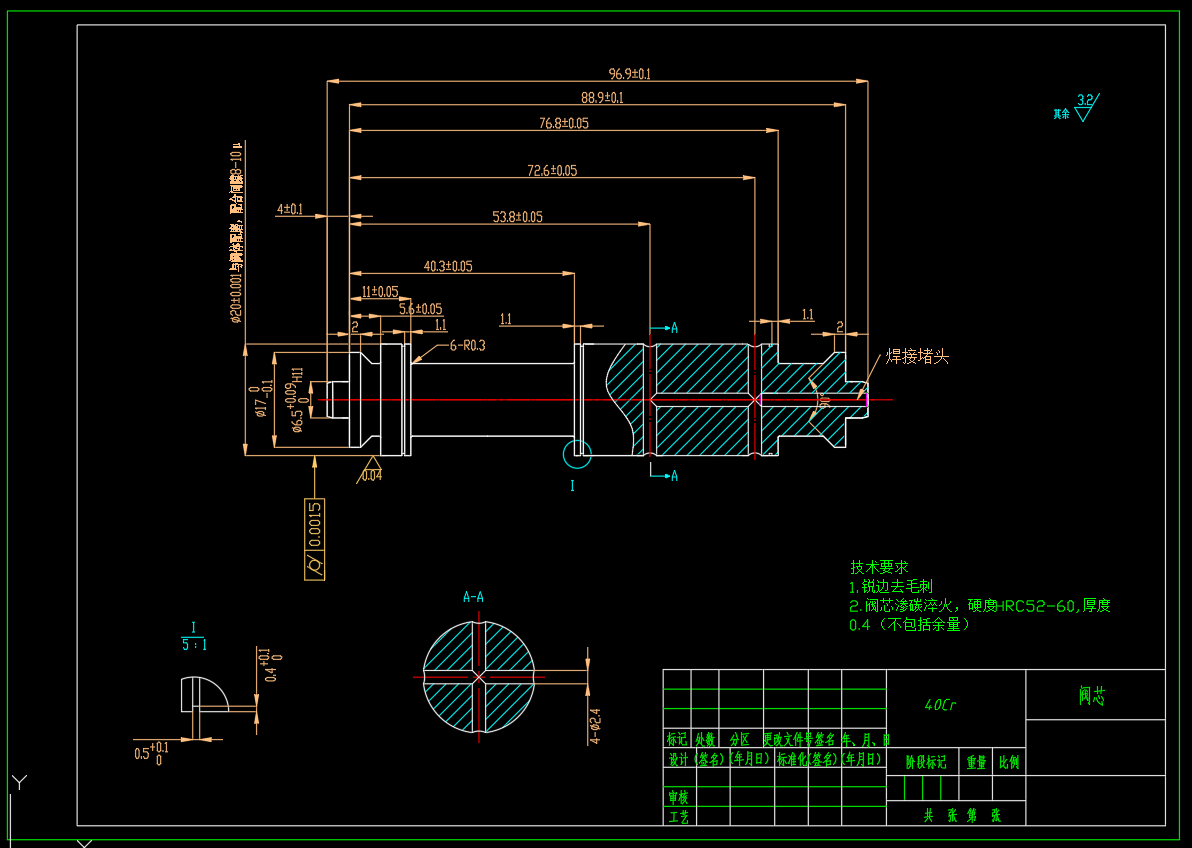The width and height of the screenshot is (1192, 848).
Task: Click the hatched A-A circular cross-section view
Action: 479,676
